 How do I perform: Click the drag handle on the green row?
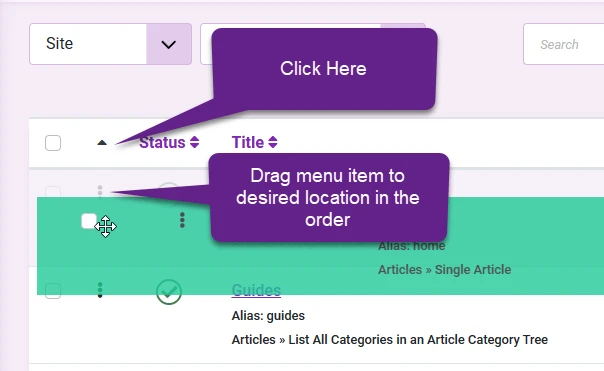(x=182, y=220)
